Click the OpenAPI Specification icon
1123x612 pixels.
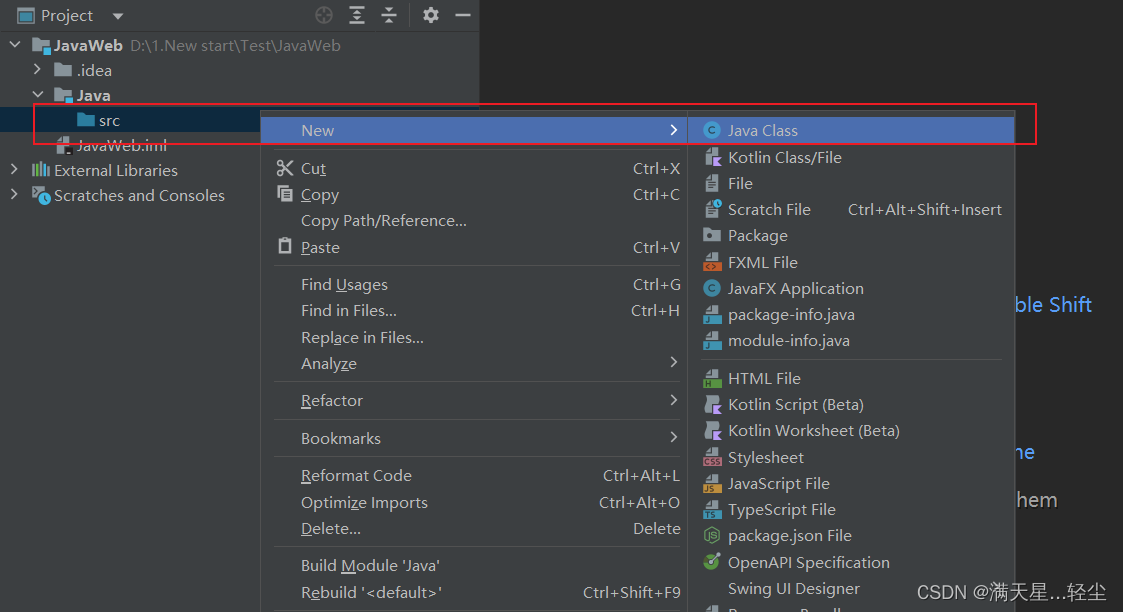point(711,561)
